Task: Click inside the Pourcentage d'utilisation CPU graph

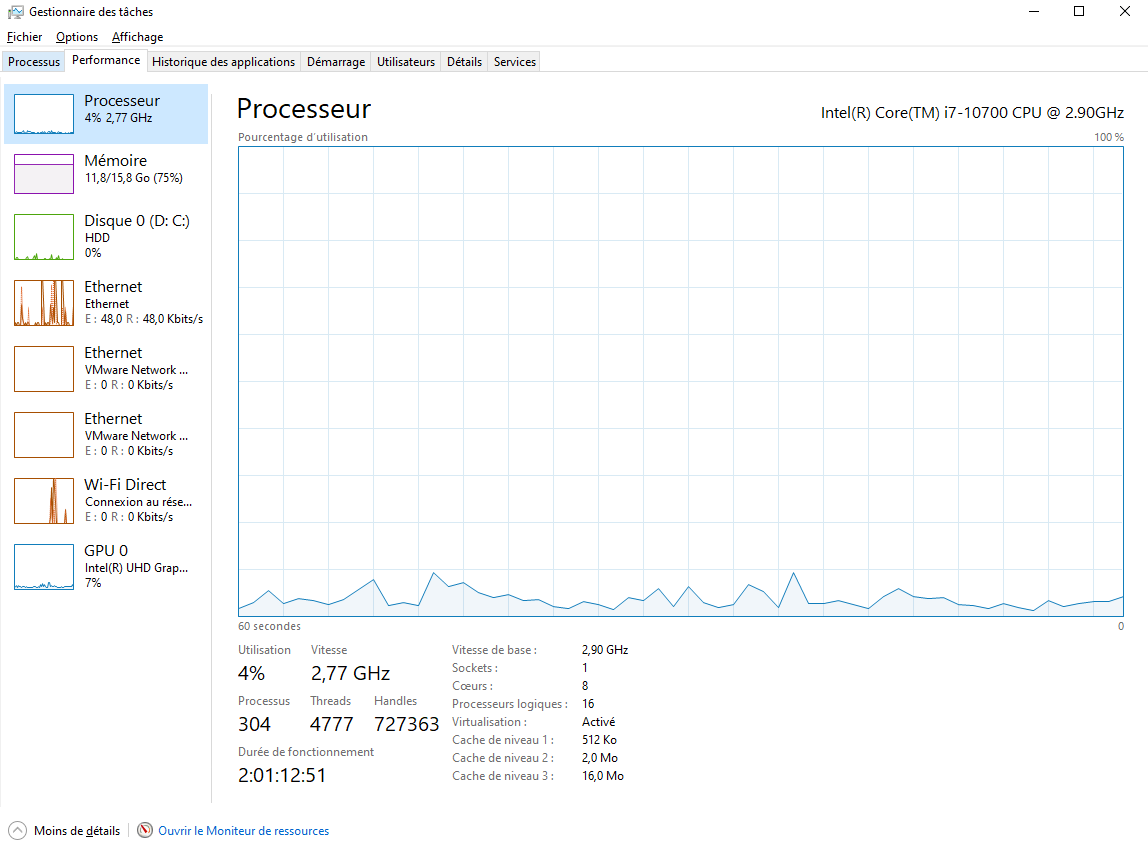Action: point(680,380)
